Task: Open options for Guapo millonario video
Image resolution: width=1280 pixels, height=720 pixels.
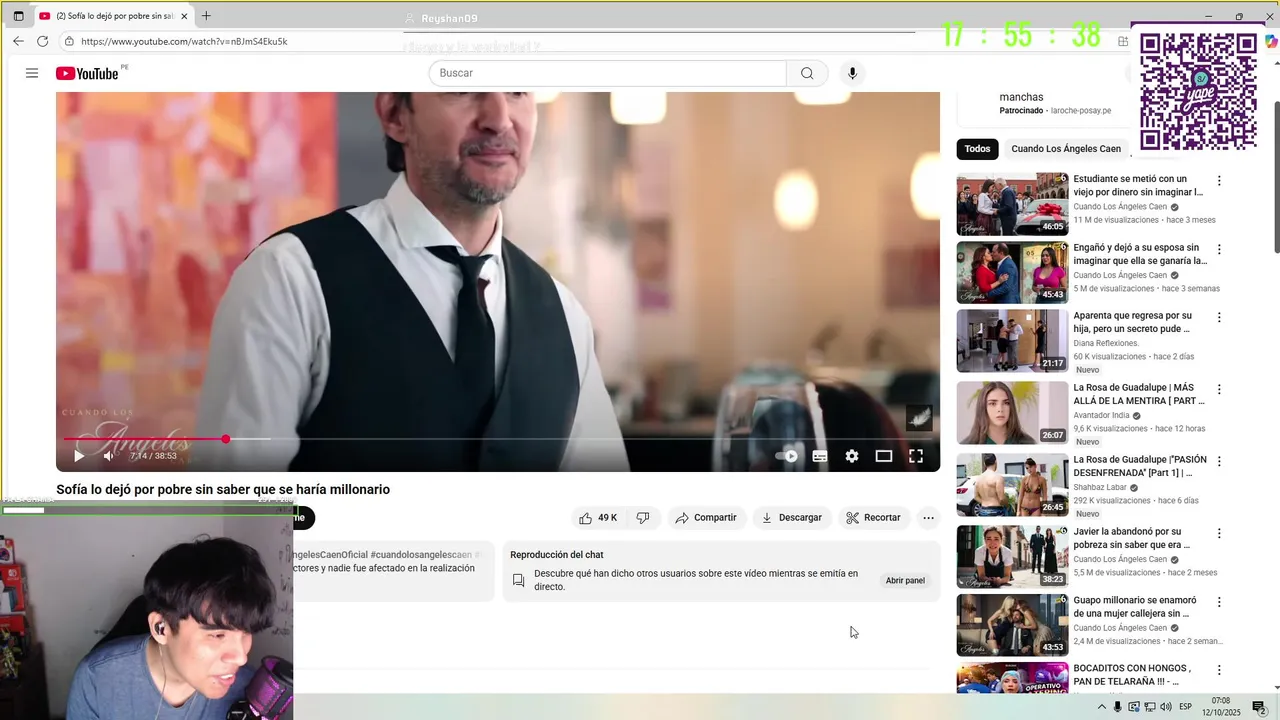Action: tap(1219, 602)
